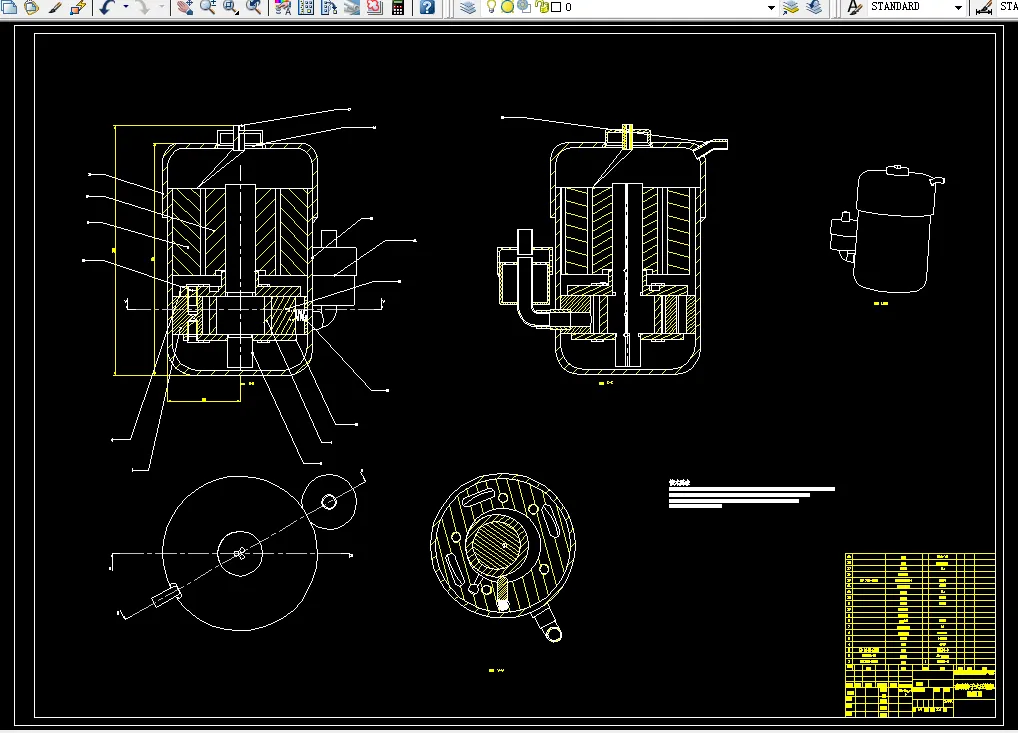Open the Help question mark

point(427,7)
